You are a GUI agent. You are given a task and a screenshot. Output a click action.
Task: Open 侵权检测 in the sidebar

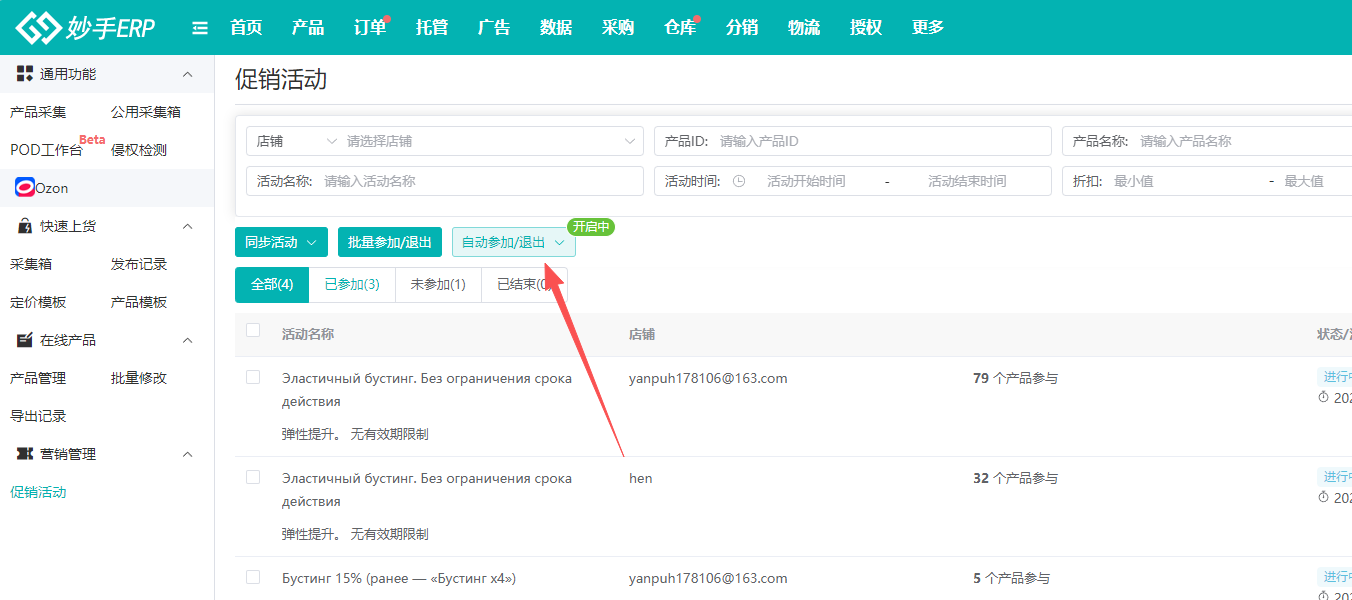tap(139, 150)
